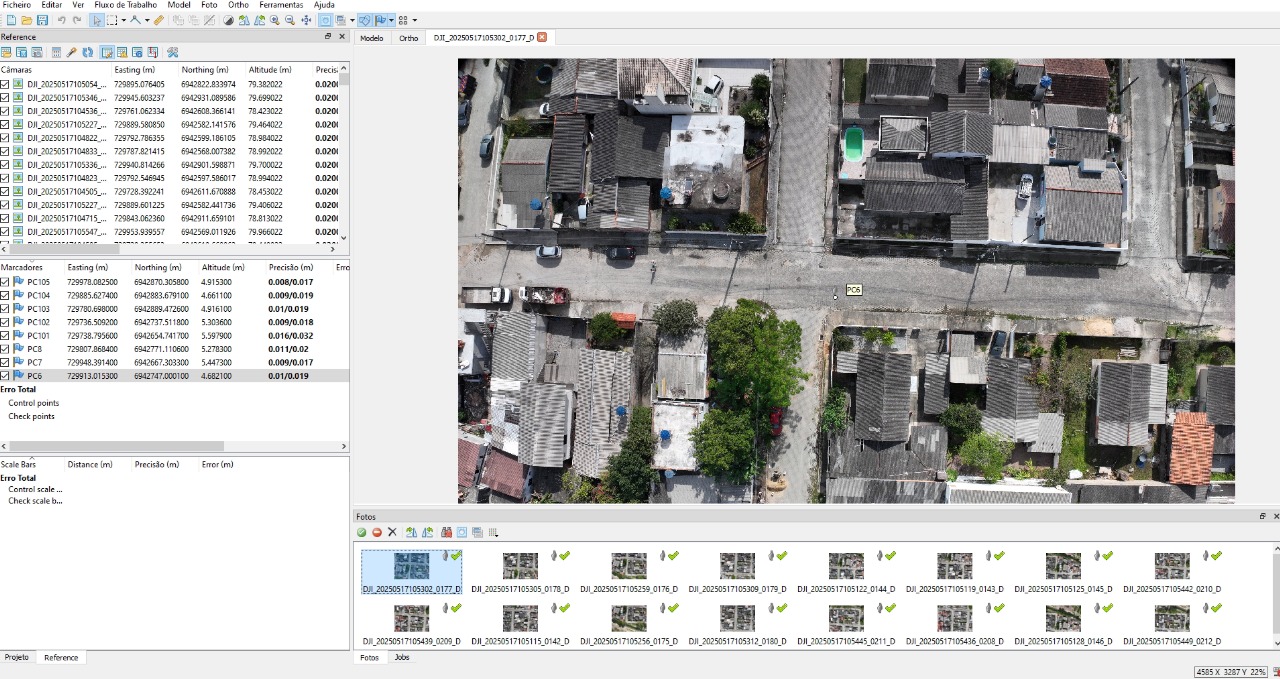Image resolution: width=1280 pixels, height=679 pixels.
Task: Click the Update transform refresh arrows icon
Action: pos(87,52)
